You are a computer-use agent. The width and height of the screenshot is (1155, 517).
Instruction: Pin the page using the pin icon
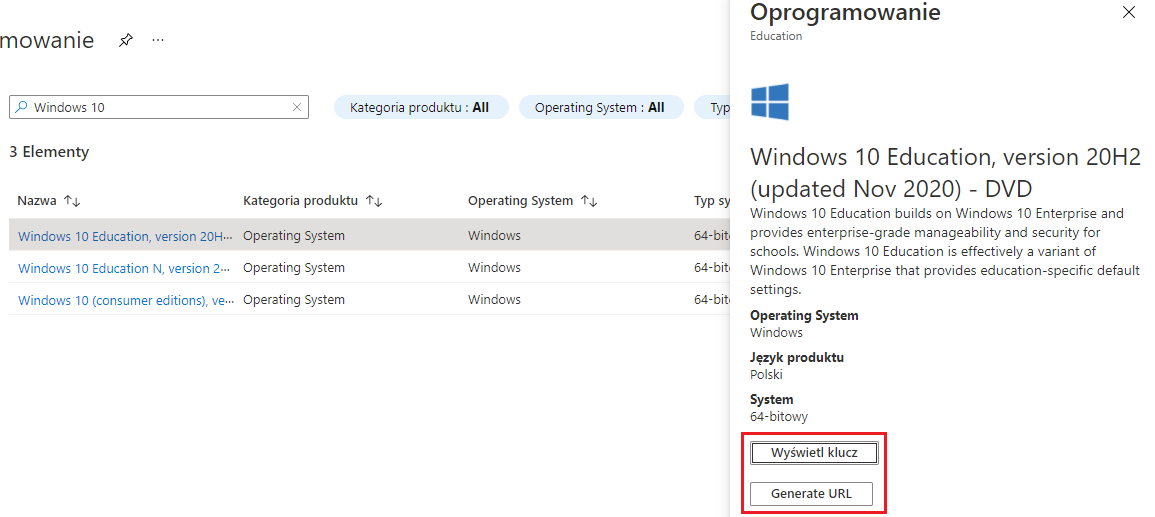[125, 41]
